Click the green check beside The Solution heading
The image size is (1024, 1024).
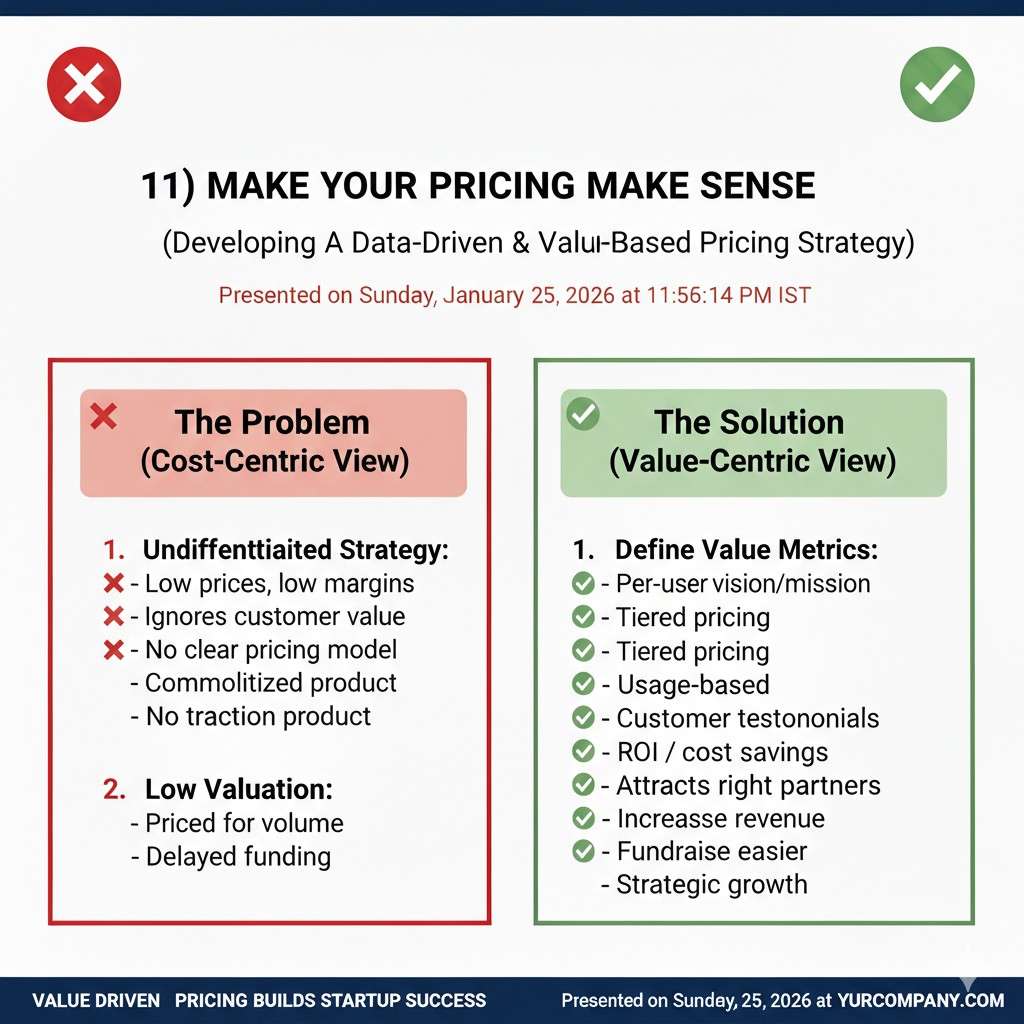pos(583,414)
